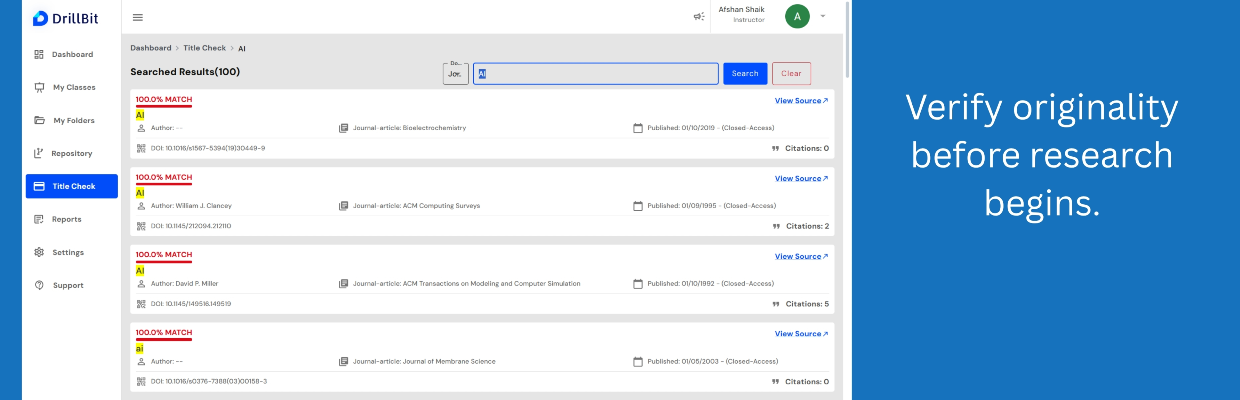Click author icon beside David P. Miller
This screenshot has height=400, width=1240.
coord(141,283)
